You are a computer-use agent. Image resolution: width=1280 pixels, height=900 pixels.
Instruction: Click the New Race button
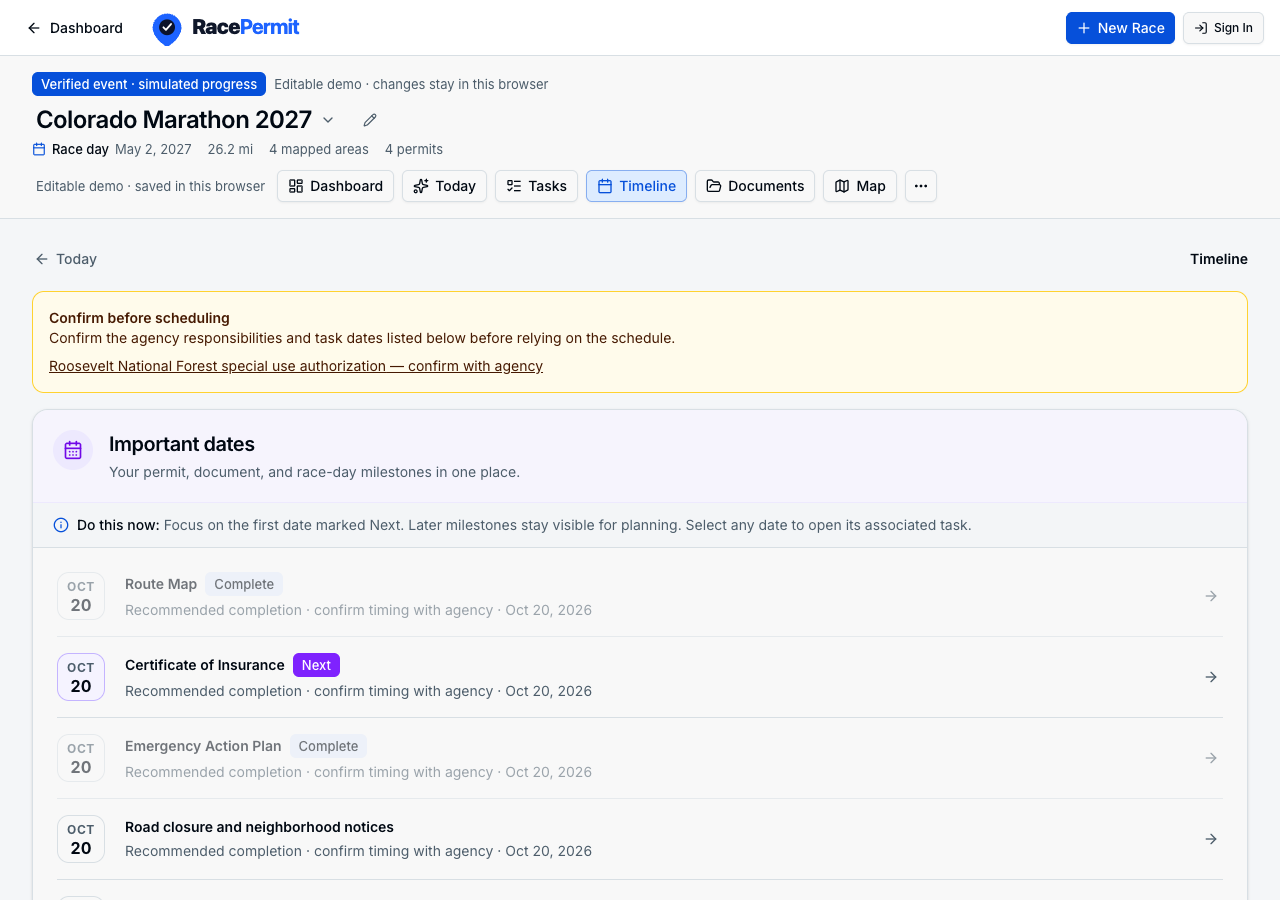point(1120,28)
